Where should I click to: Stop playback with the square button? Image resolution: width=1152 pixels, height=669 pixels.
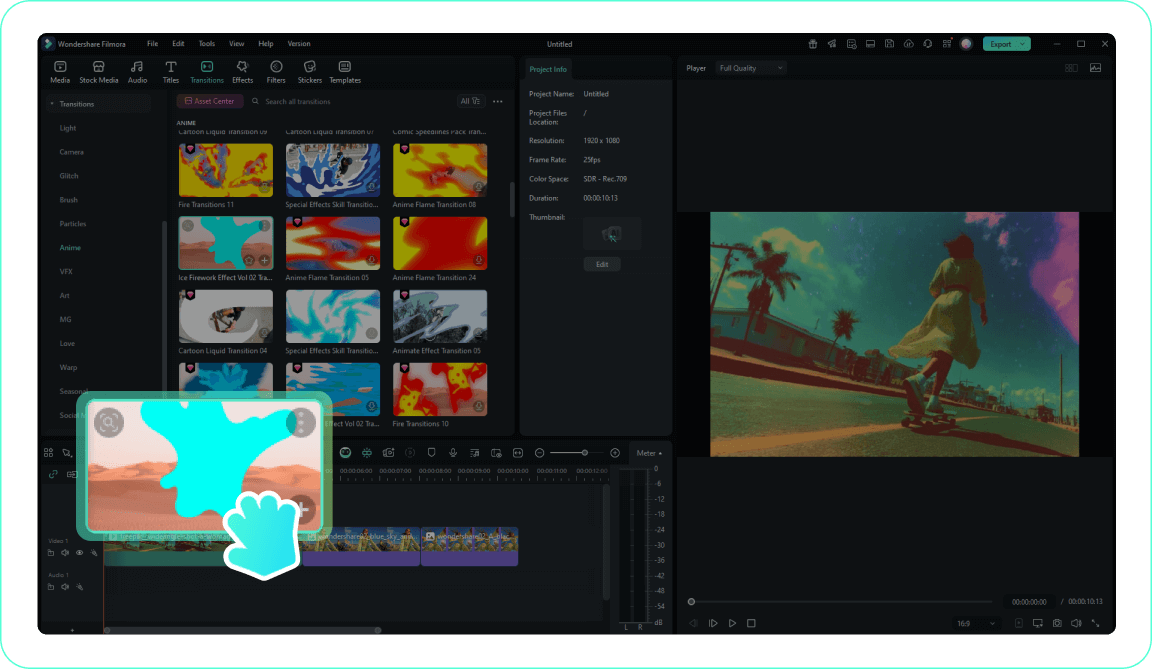pos(751,623)
